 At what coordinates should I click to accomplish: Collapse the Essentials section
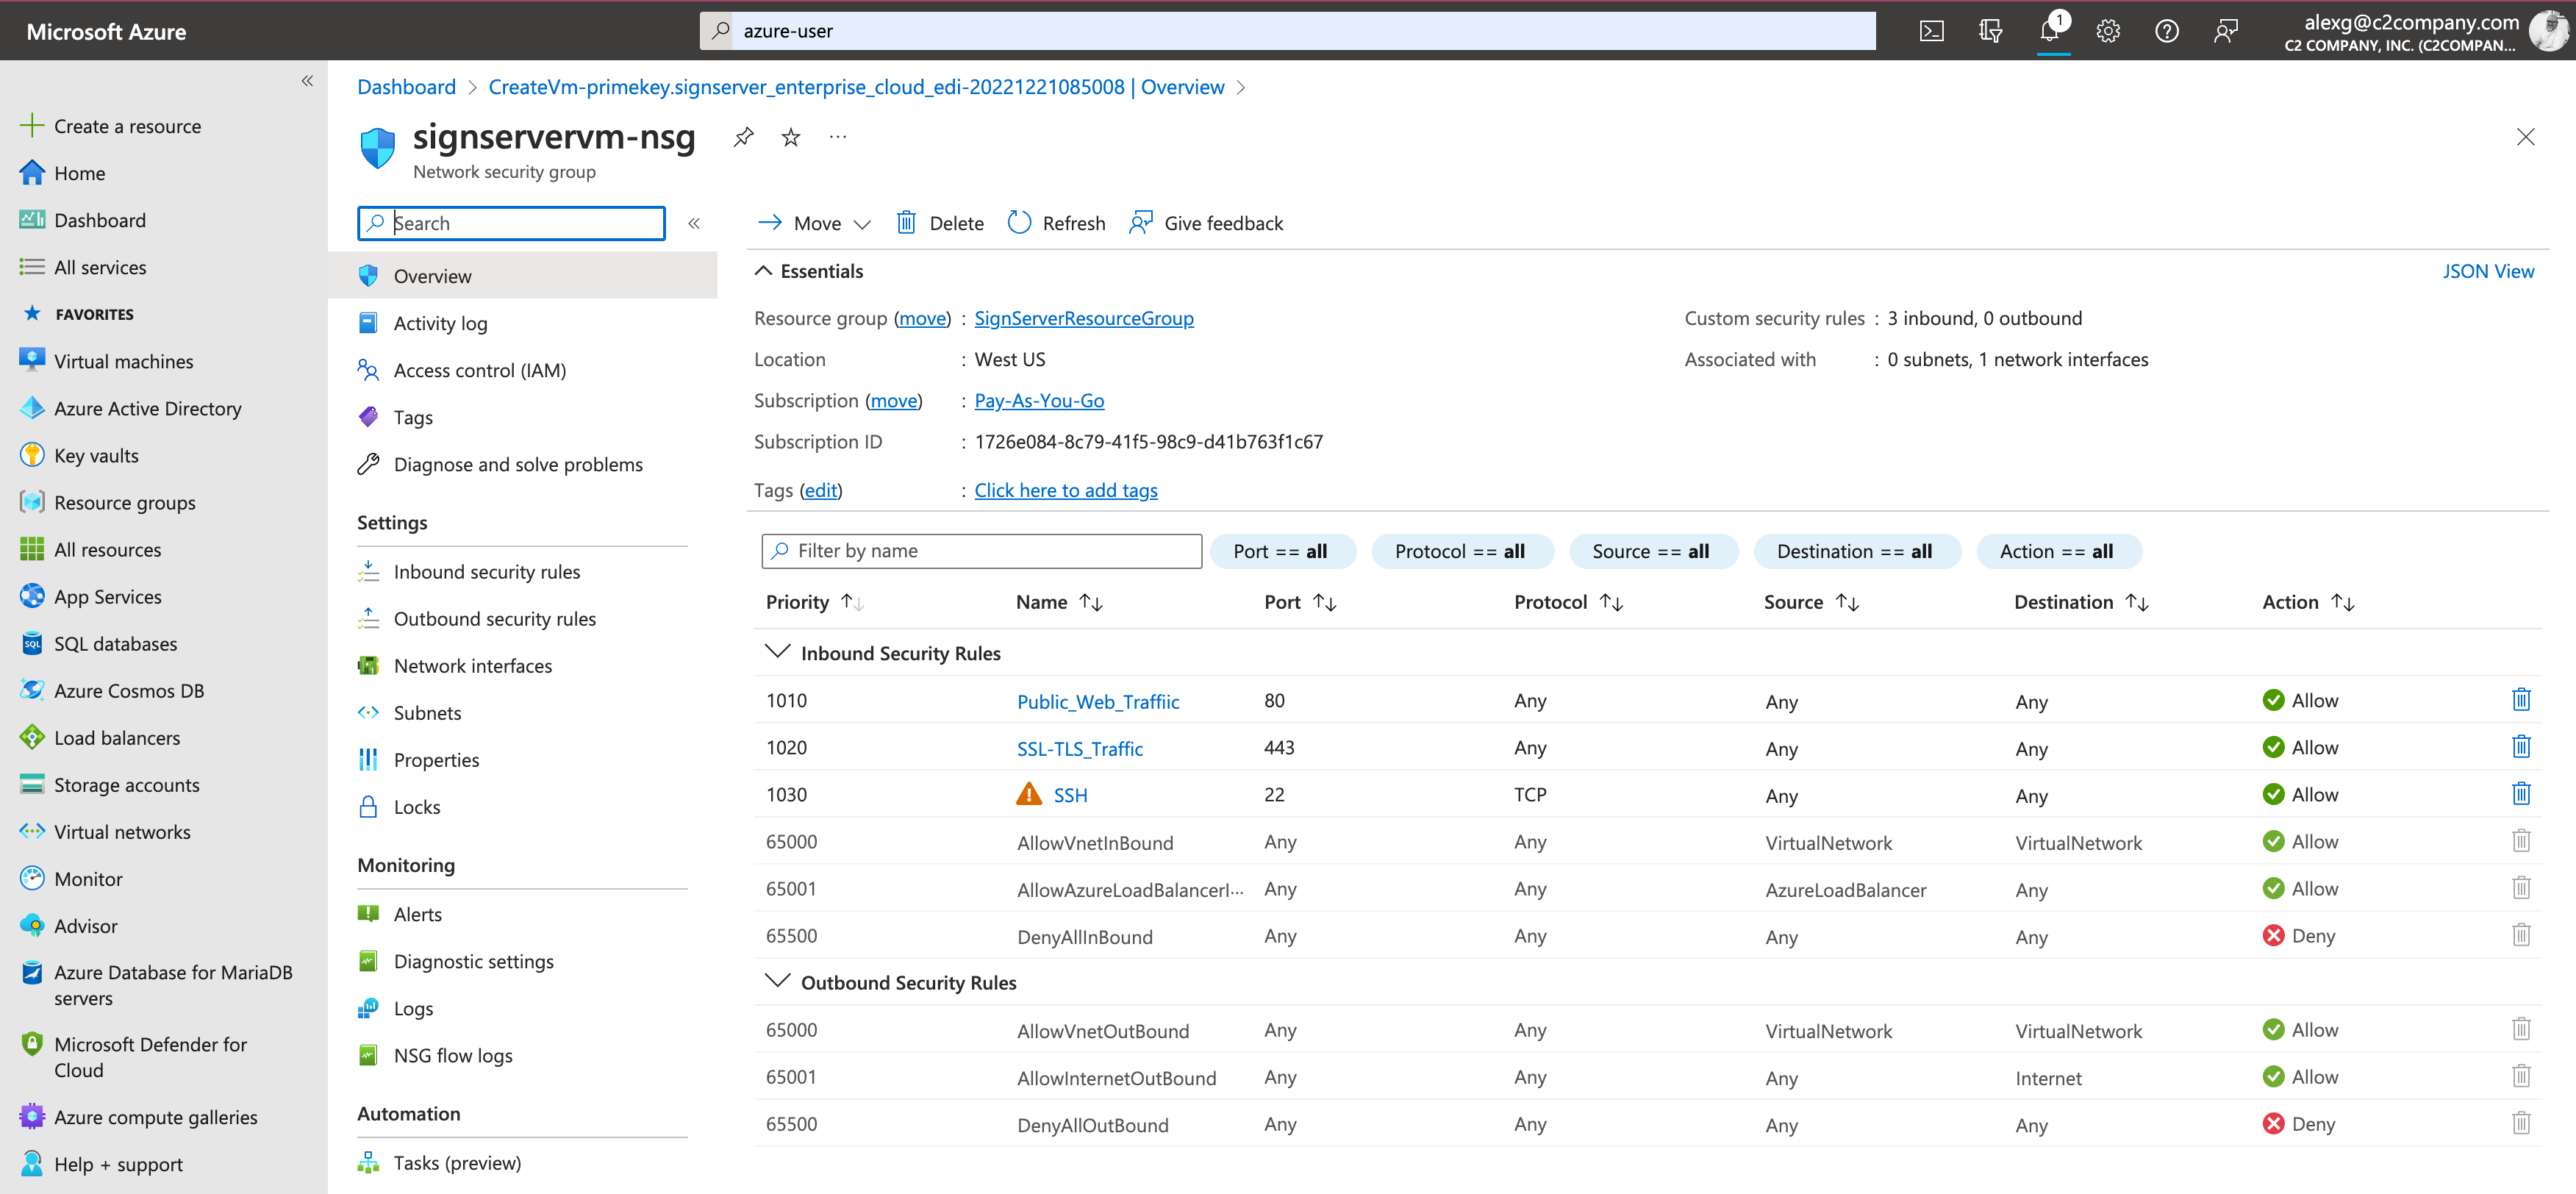coord(764,271)
